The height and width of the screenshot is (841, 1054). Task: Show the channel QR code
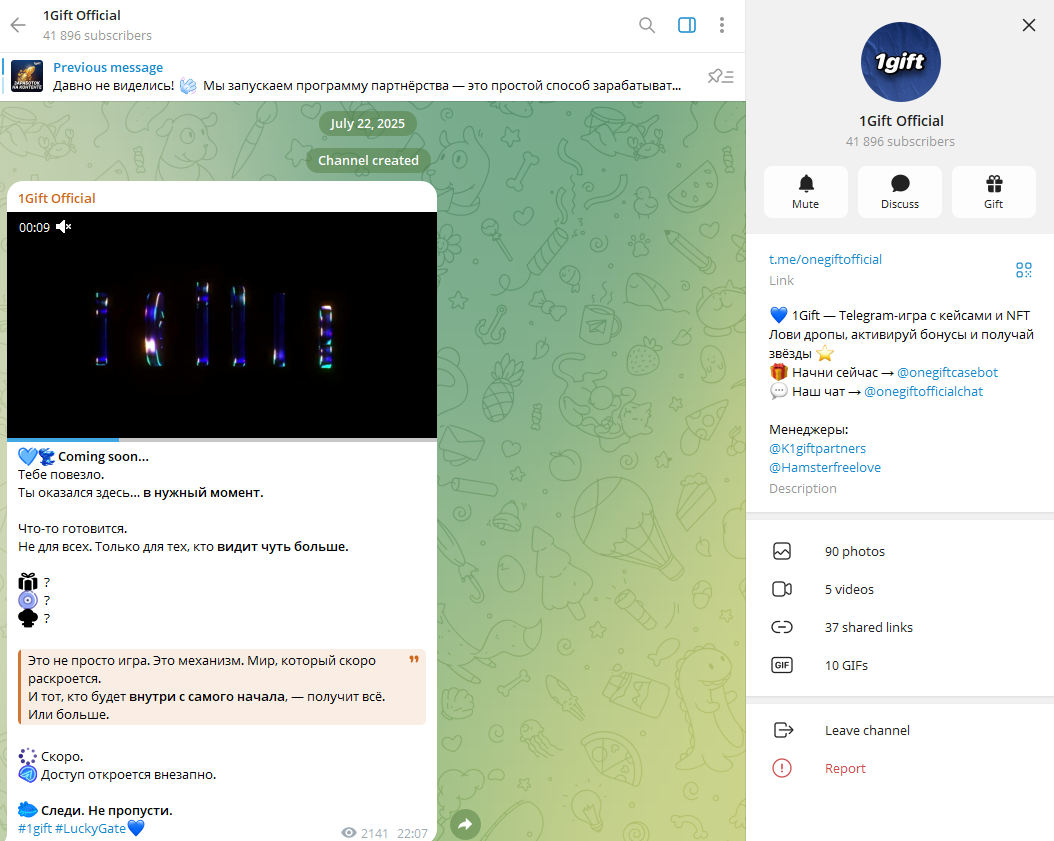(1023, 270)
